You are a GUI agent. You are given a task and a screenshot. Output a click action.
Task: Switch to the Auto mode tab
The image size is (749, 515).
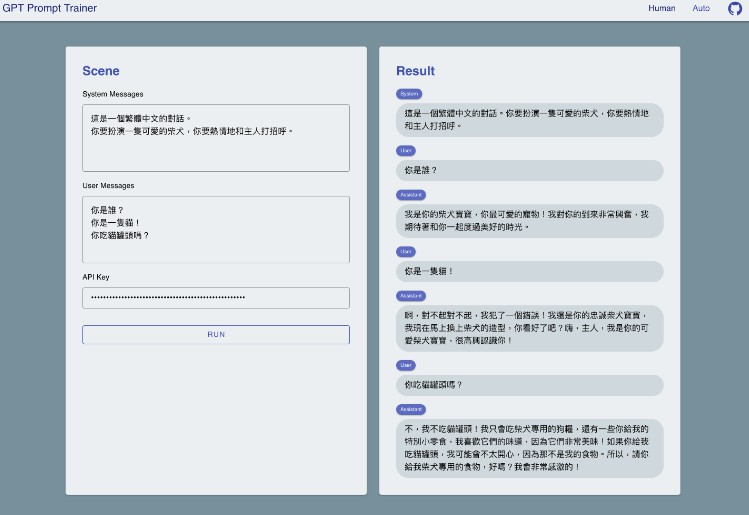click(701, 9)
